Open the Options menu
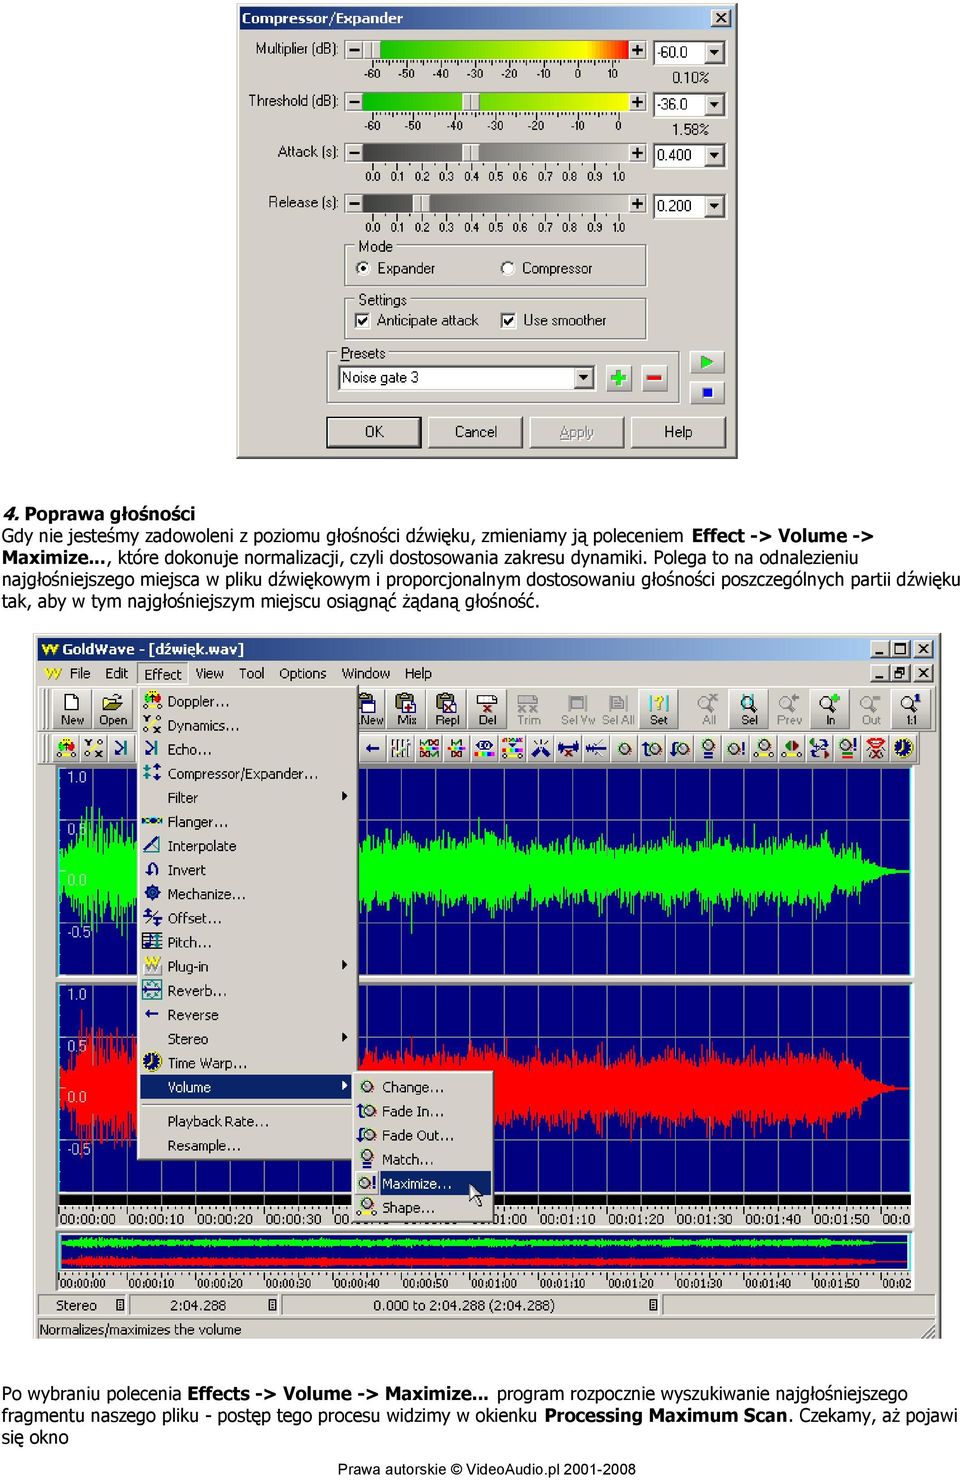 [303, 673]
